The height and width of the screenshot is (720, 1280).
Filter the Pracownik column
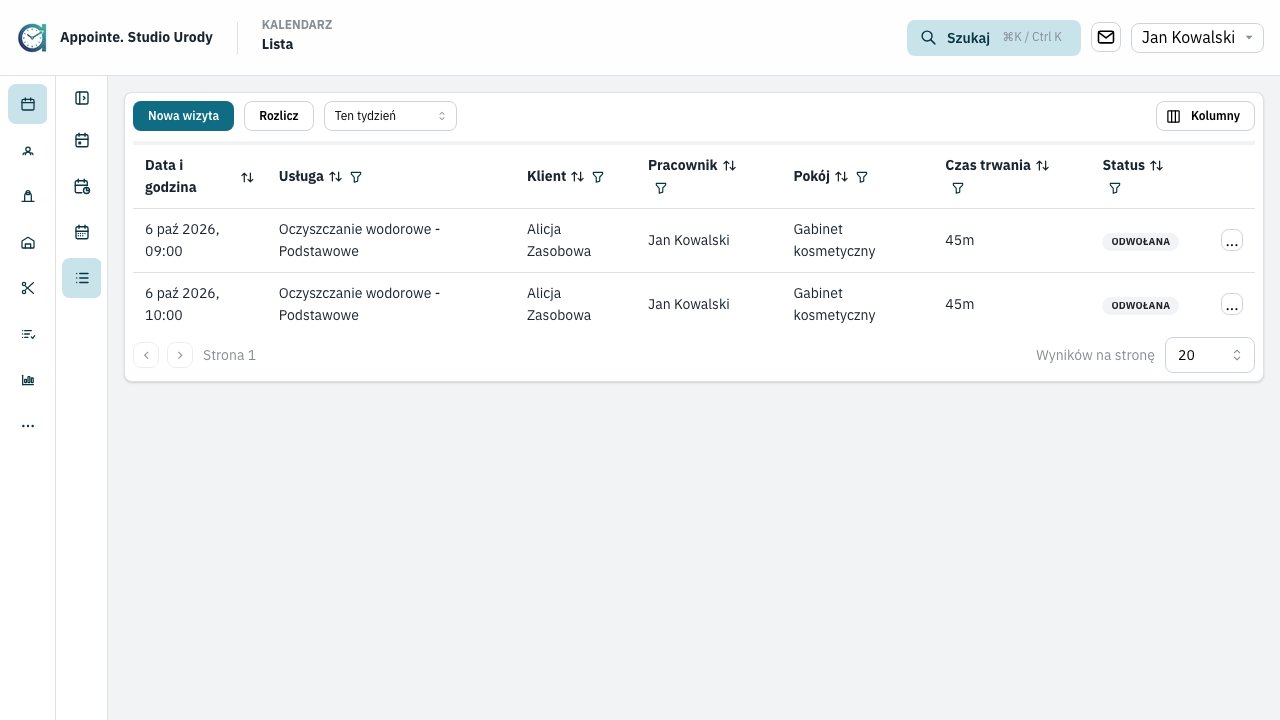[x=661, y=188]
